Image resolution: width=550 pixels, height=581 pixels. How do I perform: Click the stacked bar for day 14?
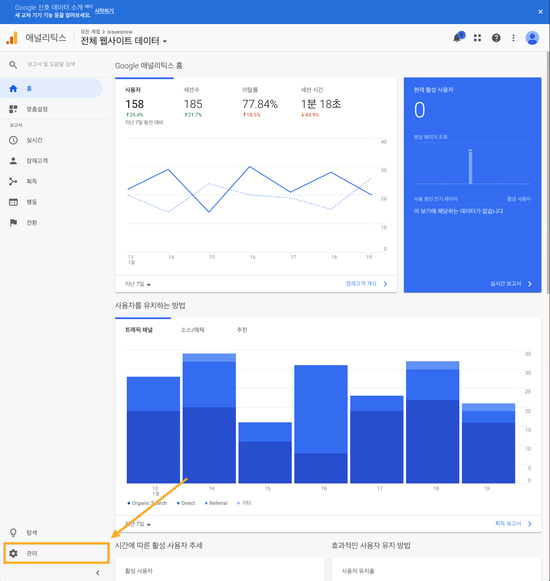209,418
